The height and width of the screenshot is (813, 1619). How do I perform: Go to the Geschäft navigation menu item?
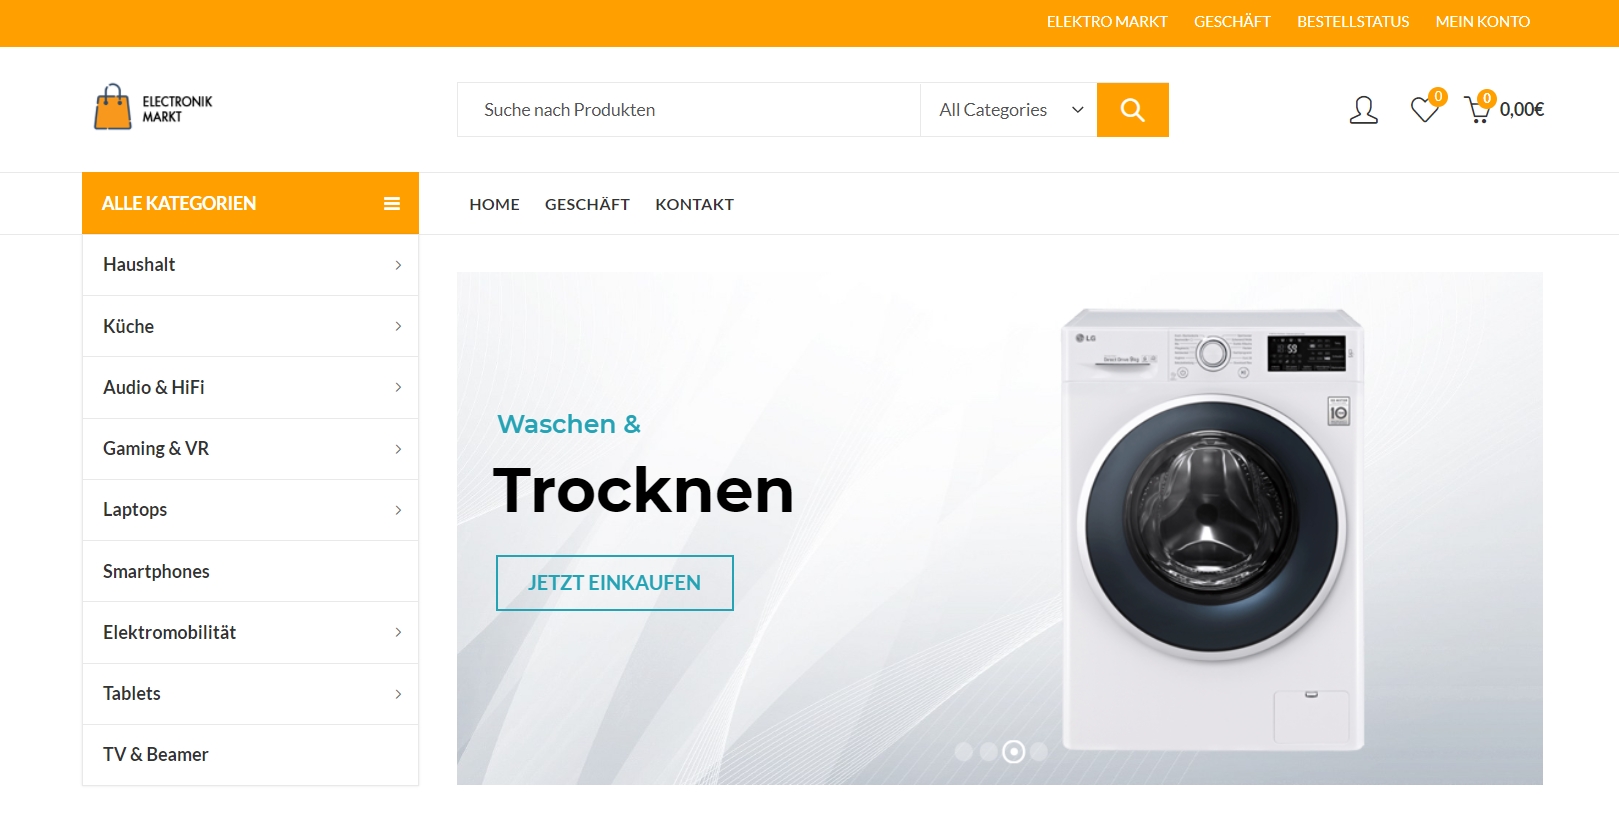tap(587, 204)
